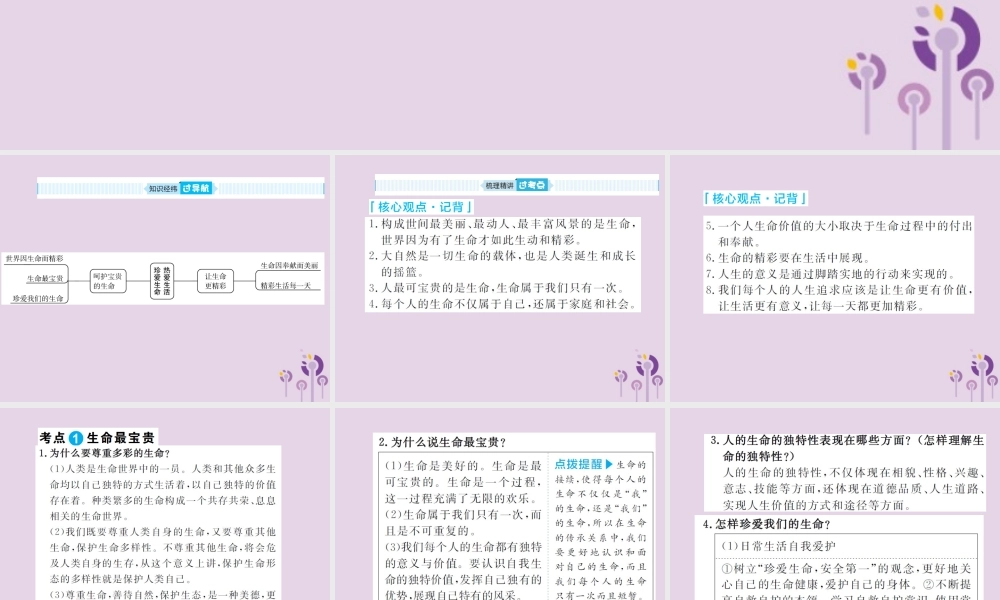The height and width of the screenshot is (600, 1000).
Task: Select the answer 人的生命的独特性,不仅体现在相貌
Action: point(853,488)
